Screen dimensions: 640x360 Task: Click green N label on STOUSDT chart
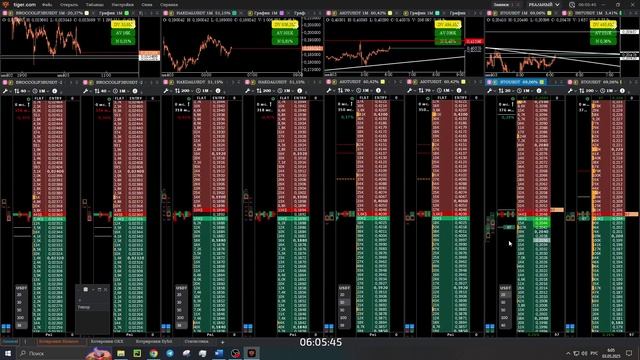[x=603, y=41]
